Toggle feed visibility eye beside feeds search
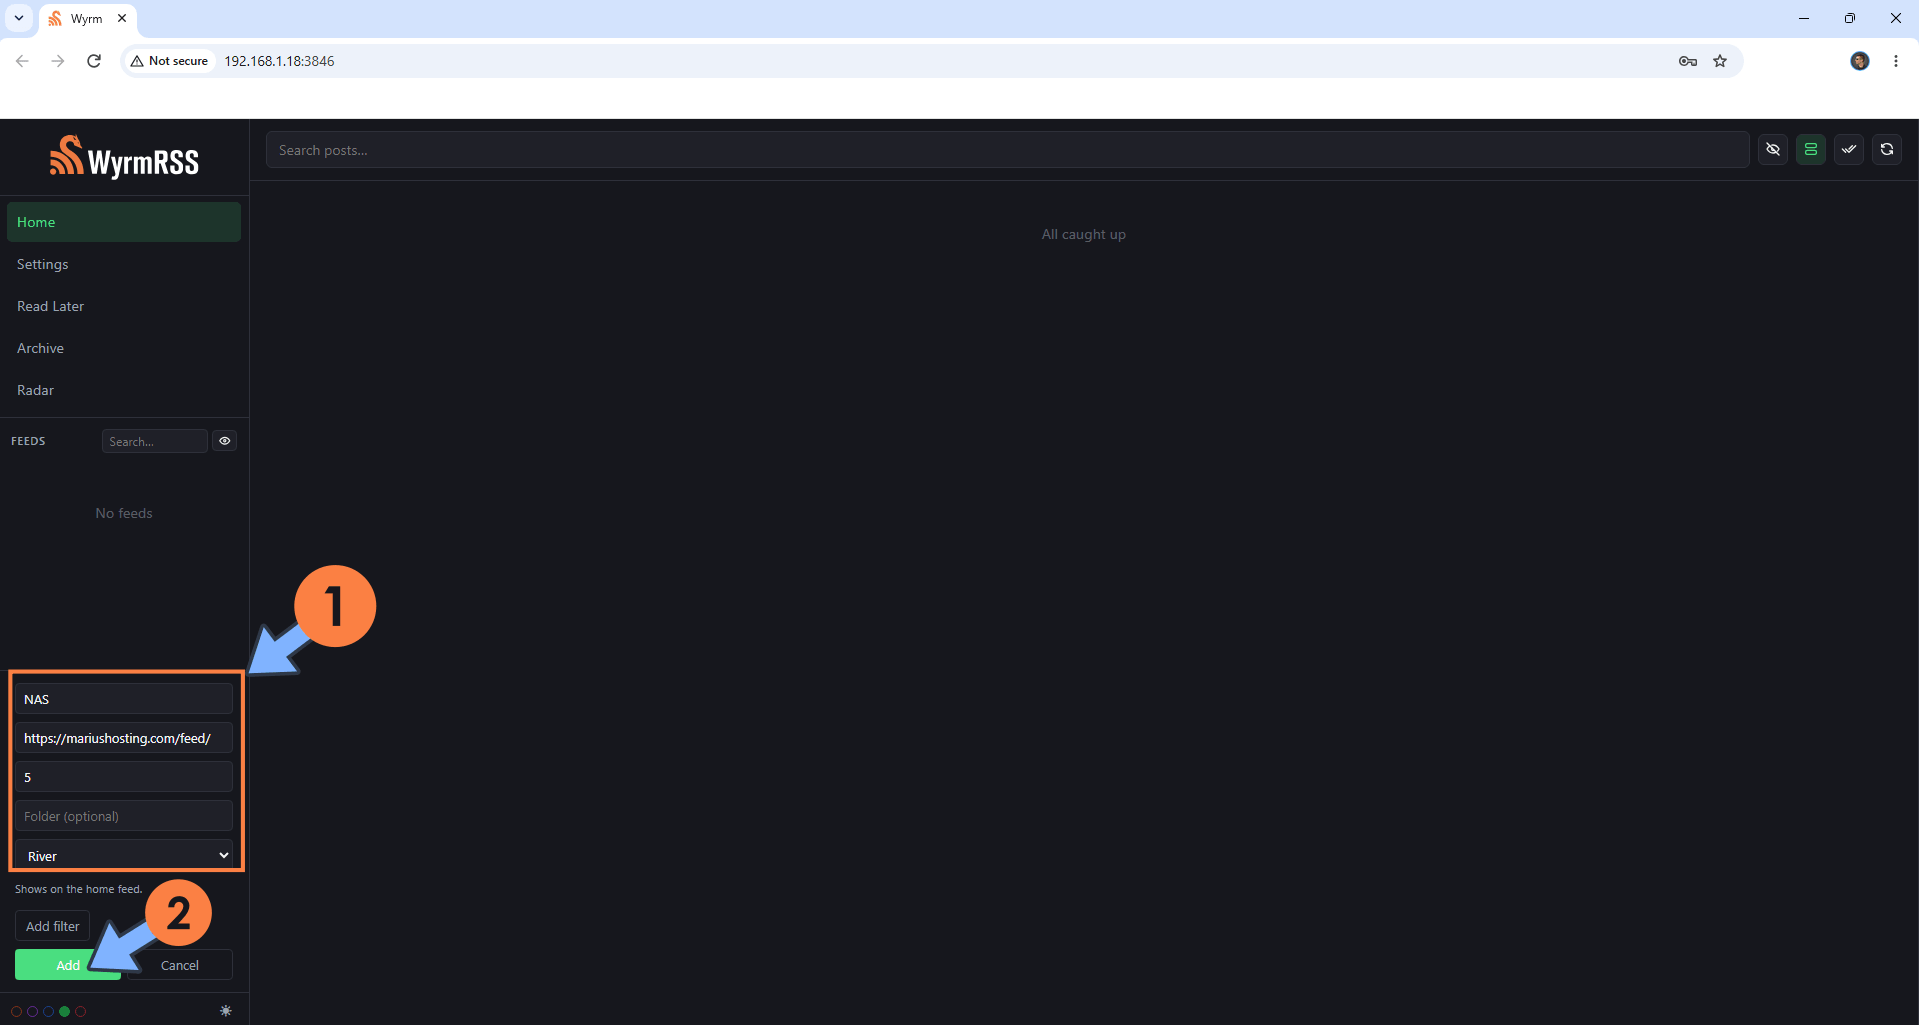This screenshot has width=1919, height=1025. (x=225, y=441)
